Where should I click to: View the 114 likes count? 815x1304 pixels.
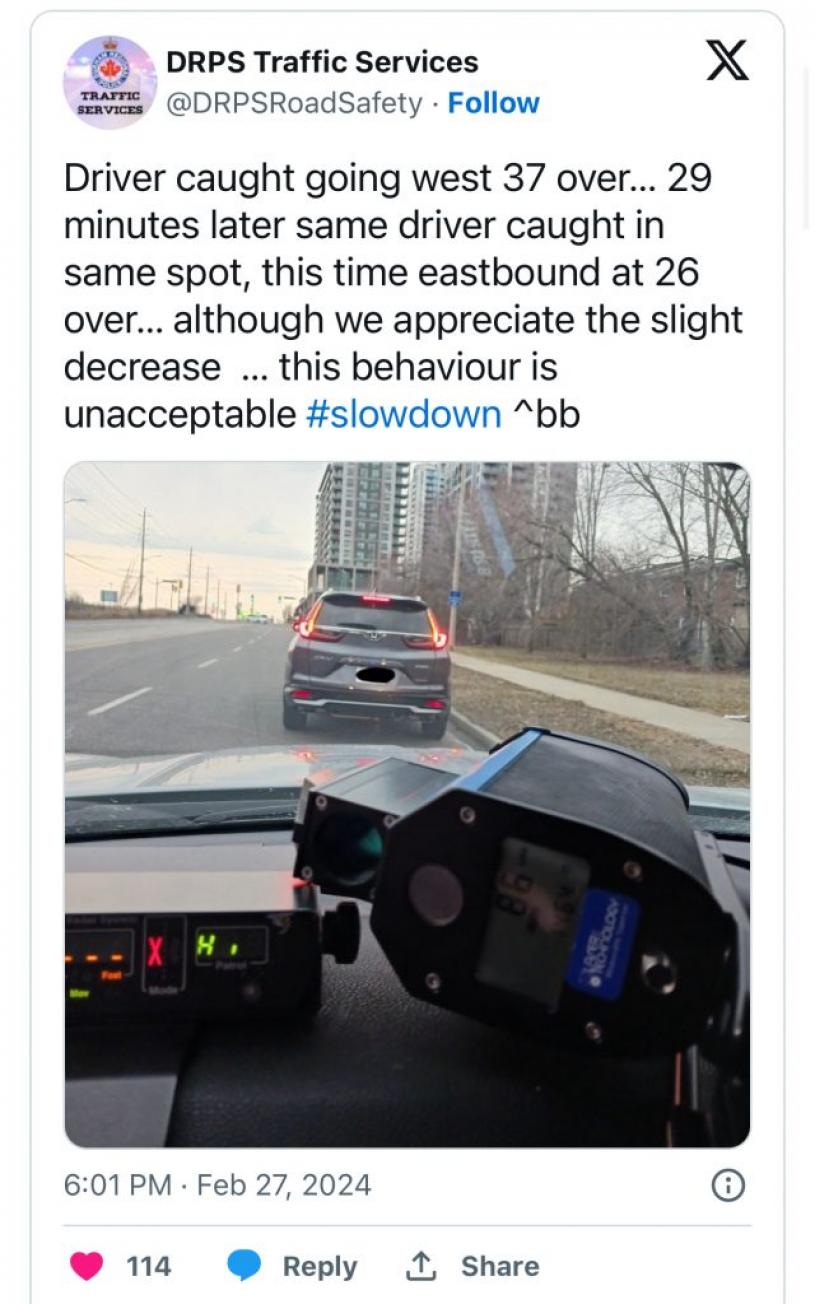point(149,1266)
